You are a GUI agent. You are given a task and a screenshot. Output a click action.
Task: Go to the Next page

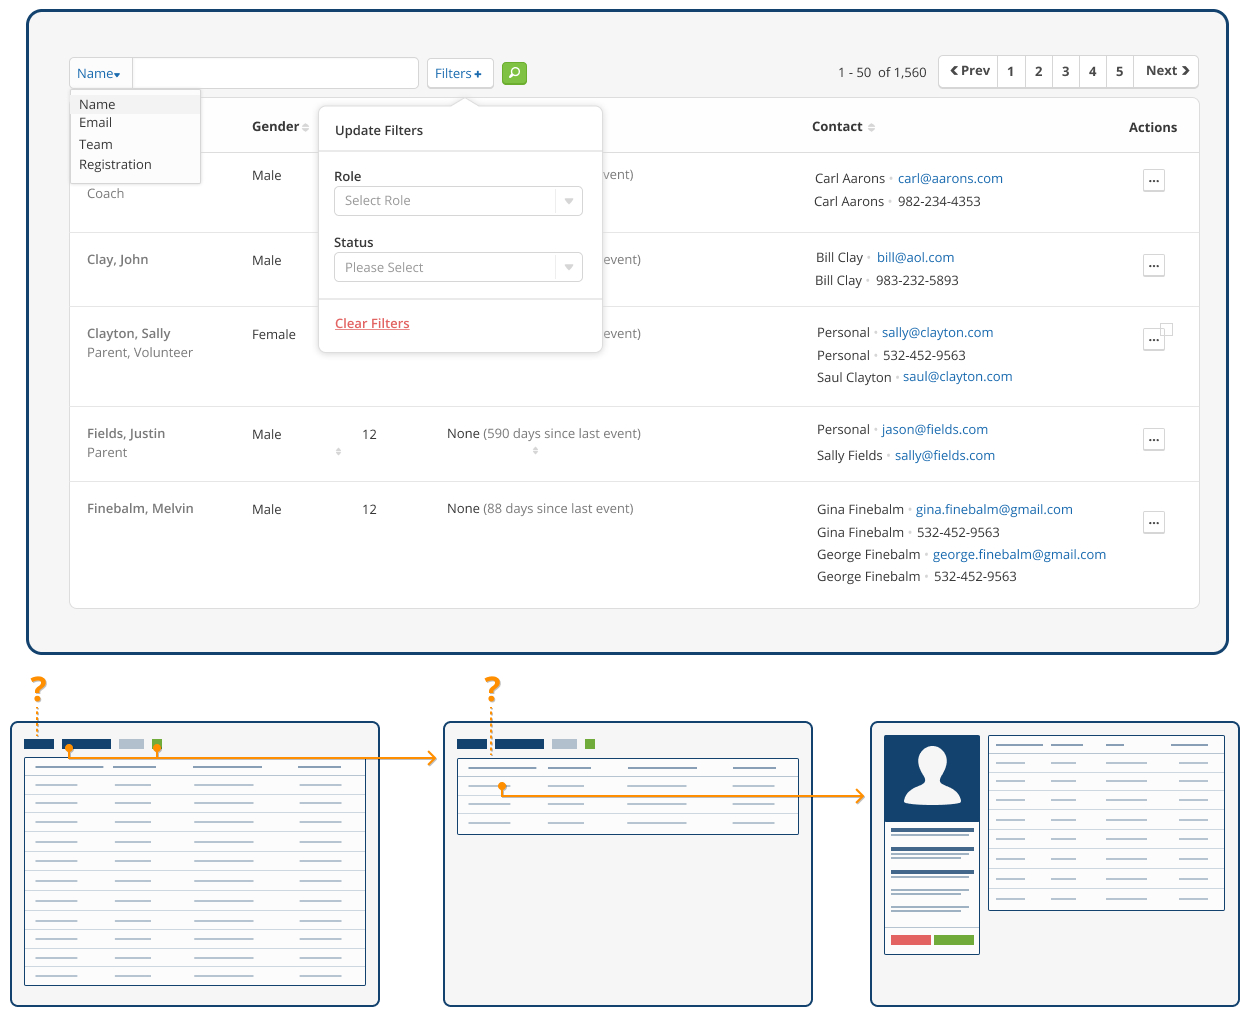coord(1167,71)
